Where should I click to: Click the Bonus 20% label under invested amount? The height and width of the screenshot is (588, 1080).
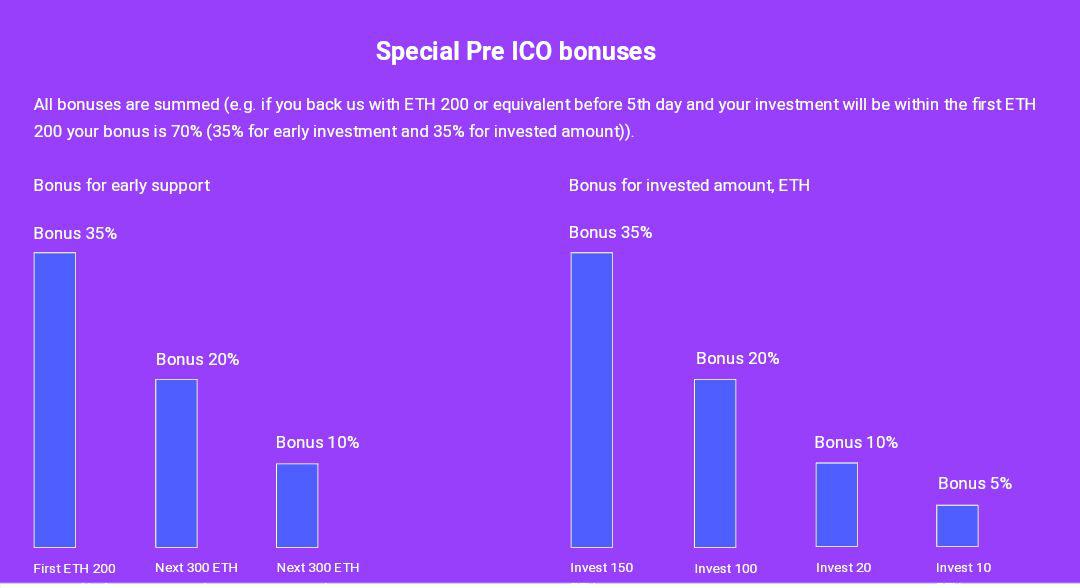pos(737,359)
